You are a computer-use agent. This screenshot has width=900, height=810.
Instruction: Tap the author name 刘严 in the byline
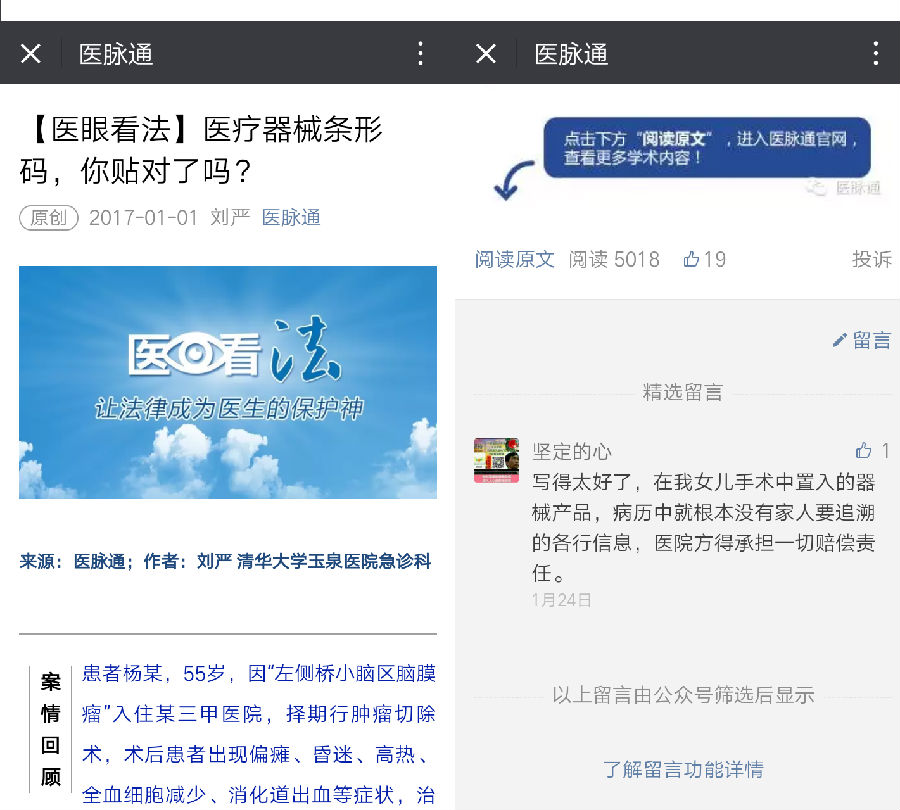pos(230,217)
